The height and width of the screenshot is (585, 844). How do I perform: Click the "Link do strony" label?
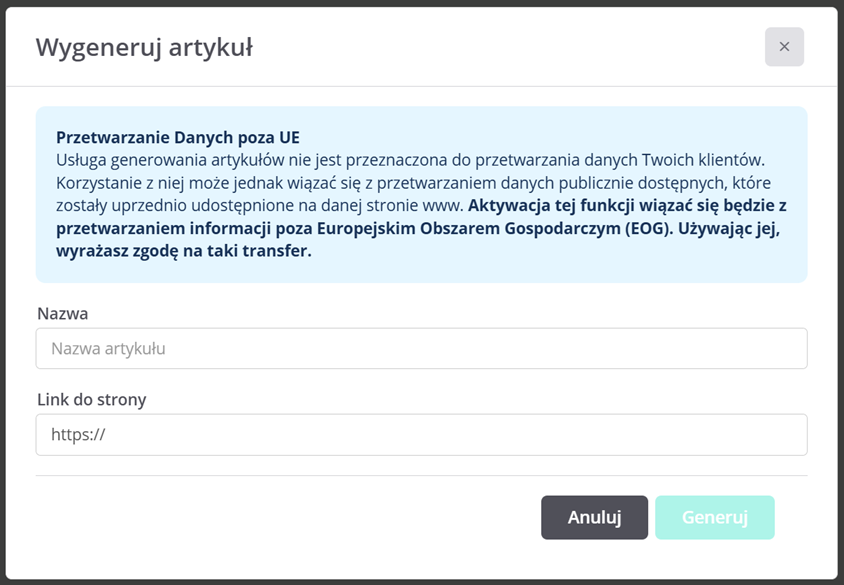pos(92,400)
